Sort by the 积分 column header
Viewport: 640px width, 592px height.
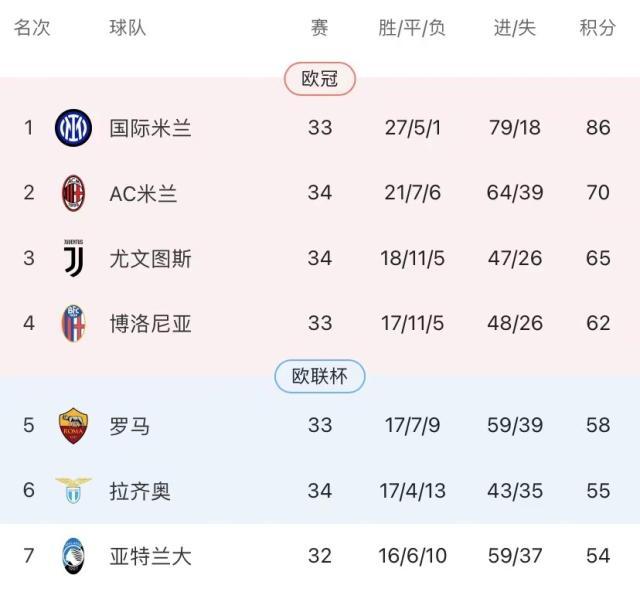(597, 28)
